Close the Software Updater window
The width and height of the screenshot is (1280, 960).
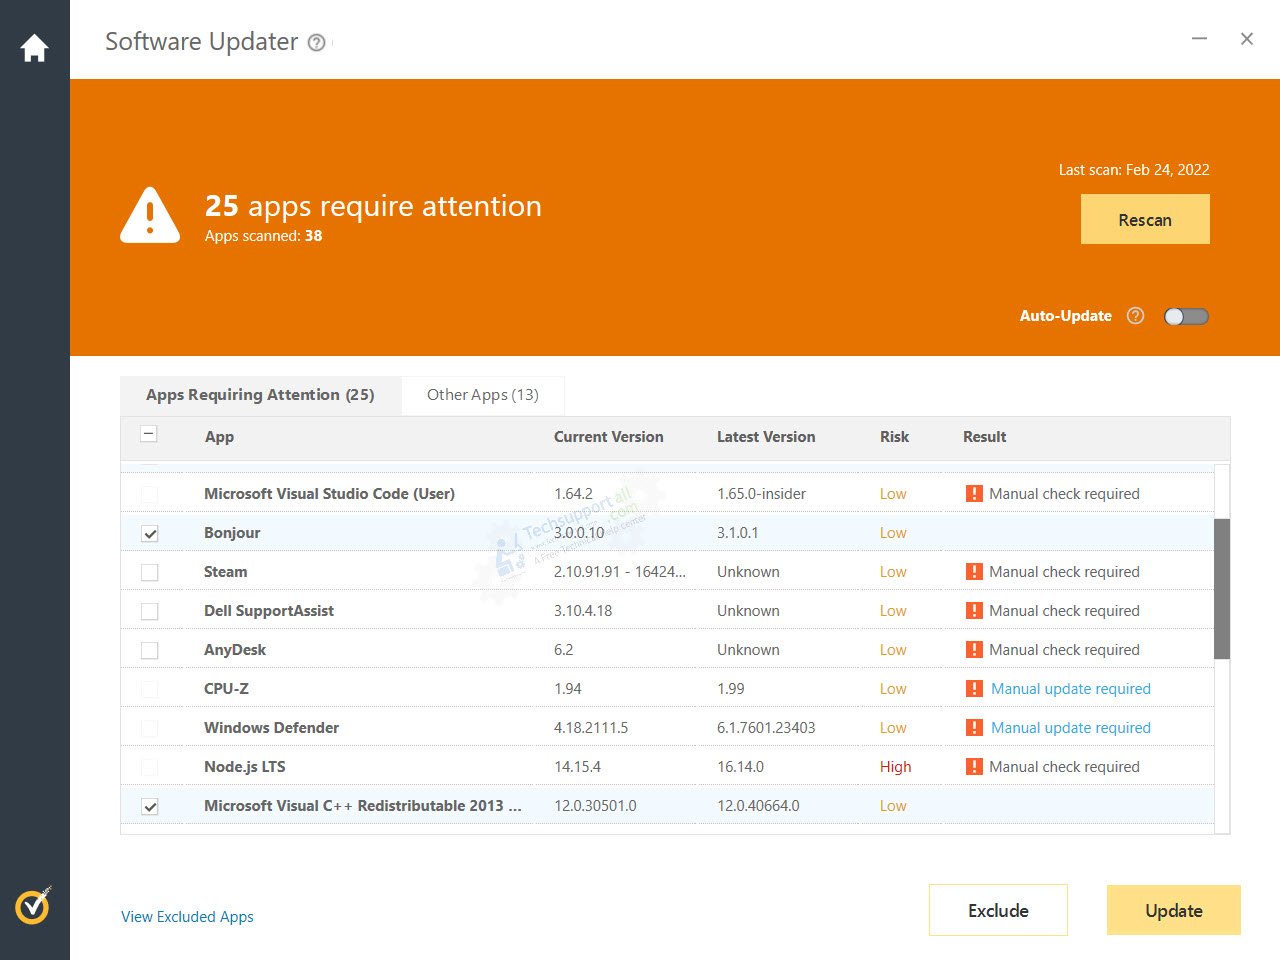click(1246, 38)
